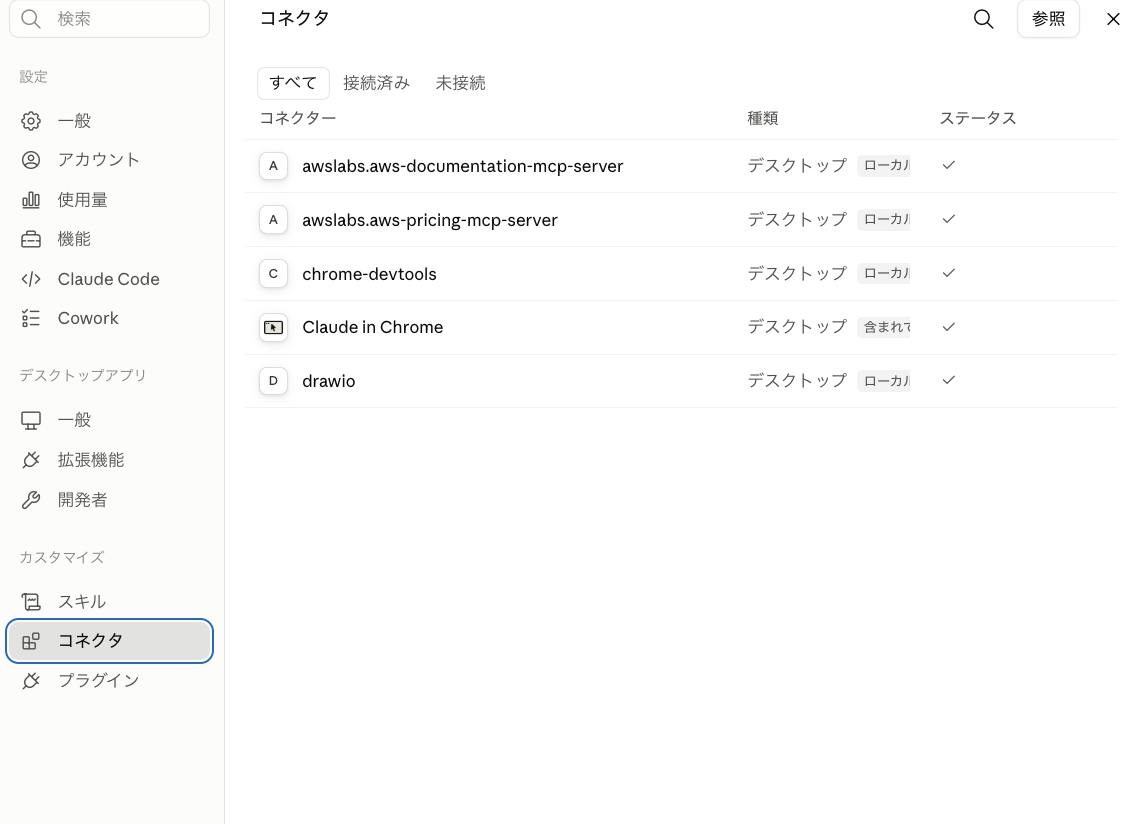Open the アカウント profile settings

point(109,159)
